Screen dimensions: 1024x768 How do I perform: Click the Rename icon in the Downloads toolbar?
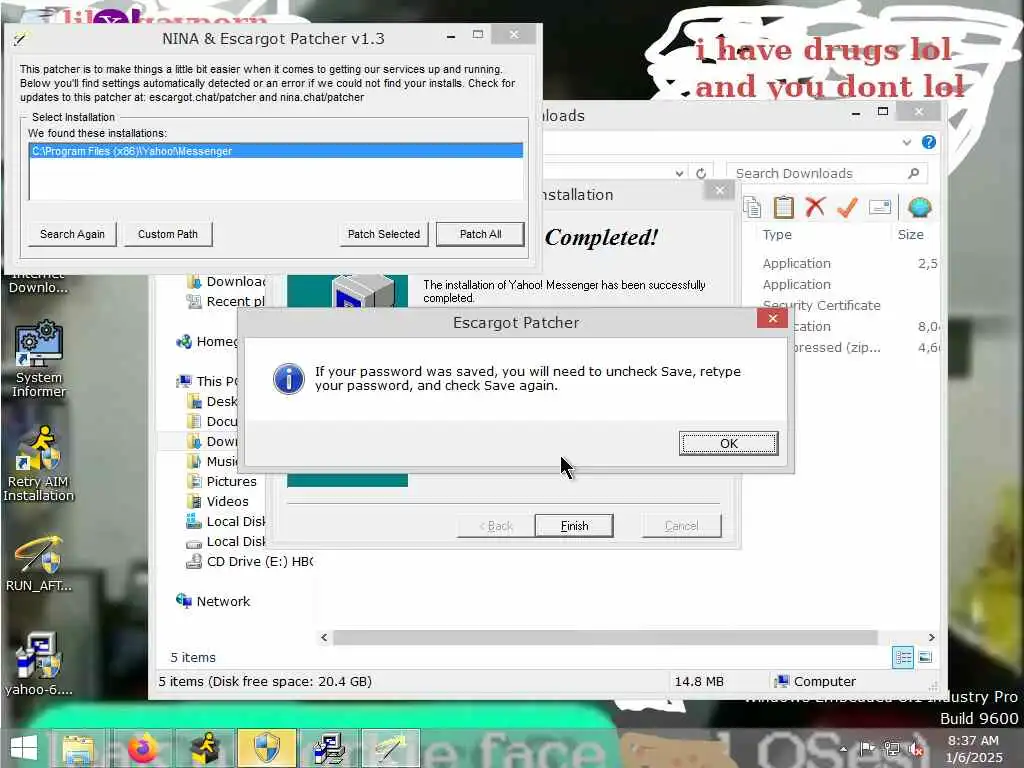coord(880,208)
